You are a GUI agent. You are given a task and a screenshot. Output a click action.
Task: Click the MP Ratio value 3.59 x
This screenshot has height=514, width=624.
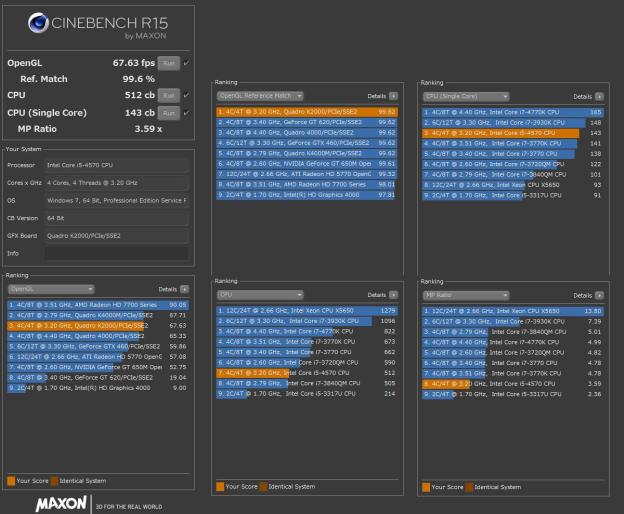click(x=148, y=129)
